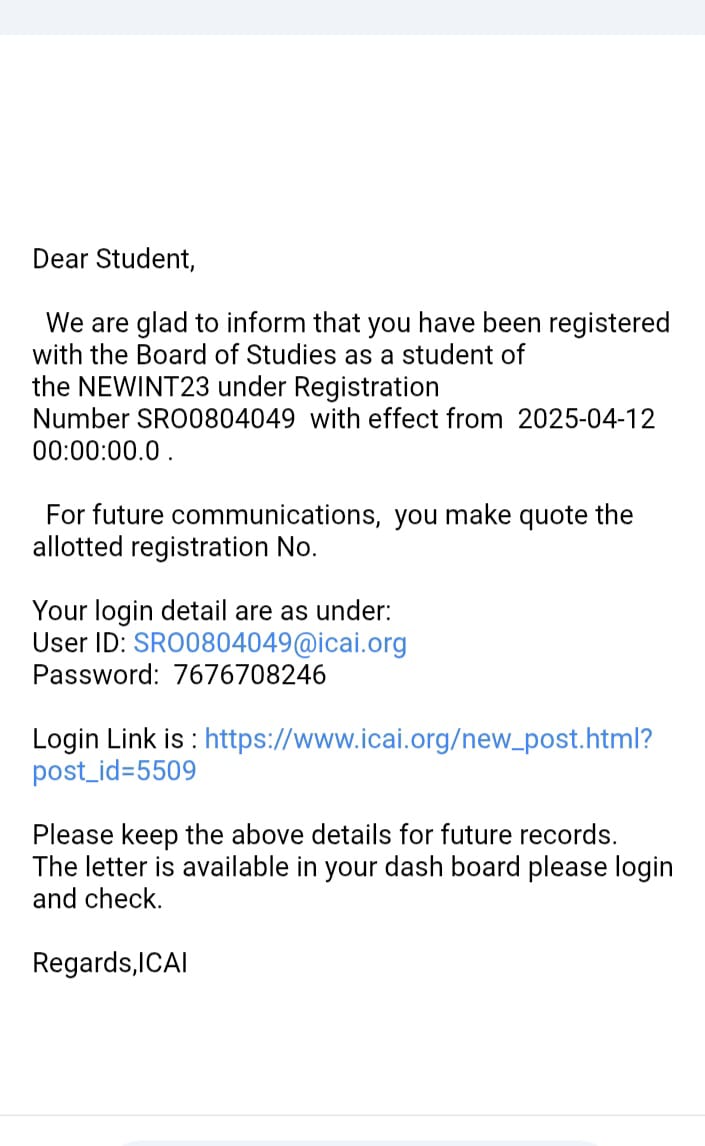Open the icai.org new_post login URL
Viewport: 705px width, 1146px height.
pos(429,739)
